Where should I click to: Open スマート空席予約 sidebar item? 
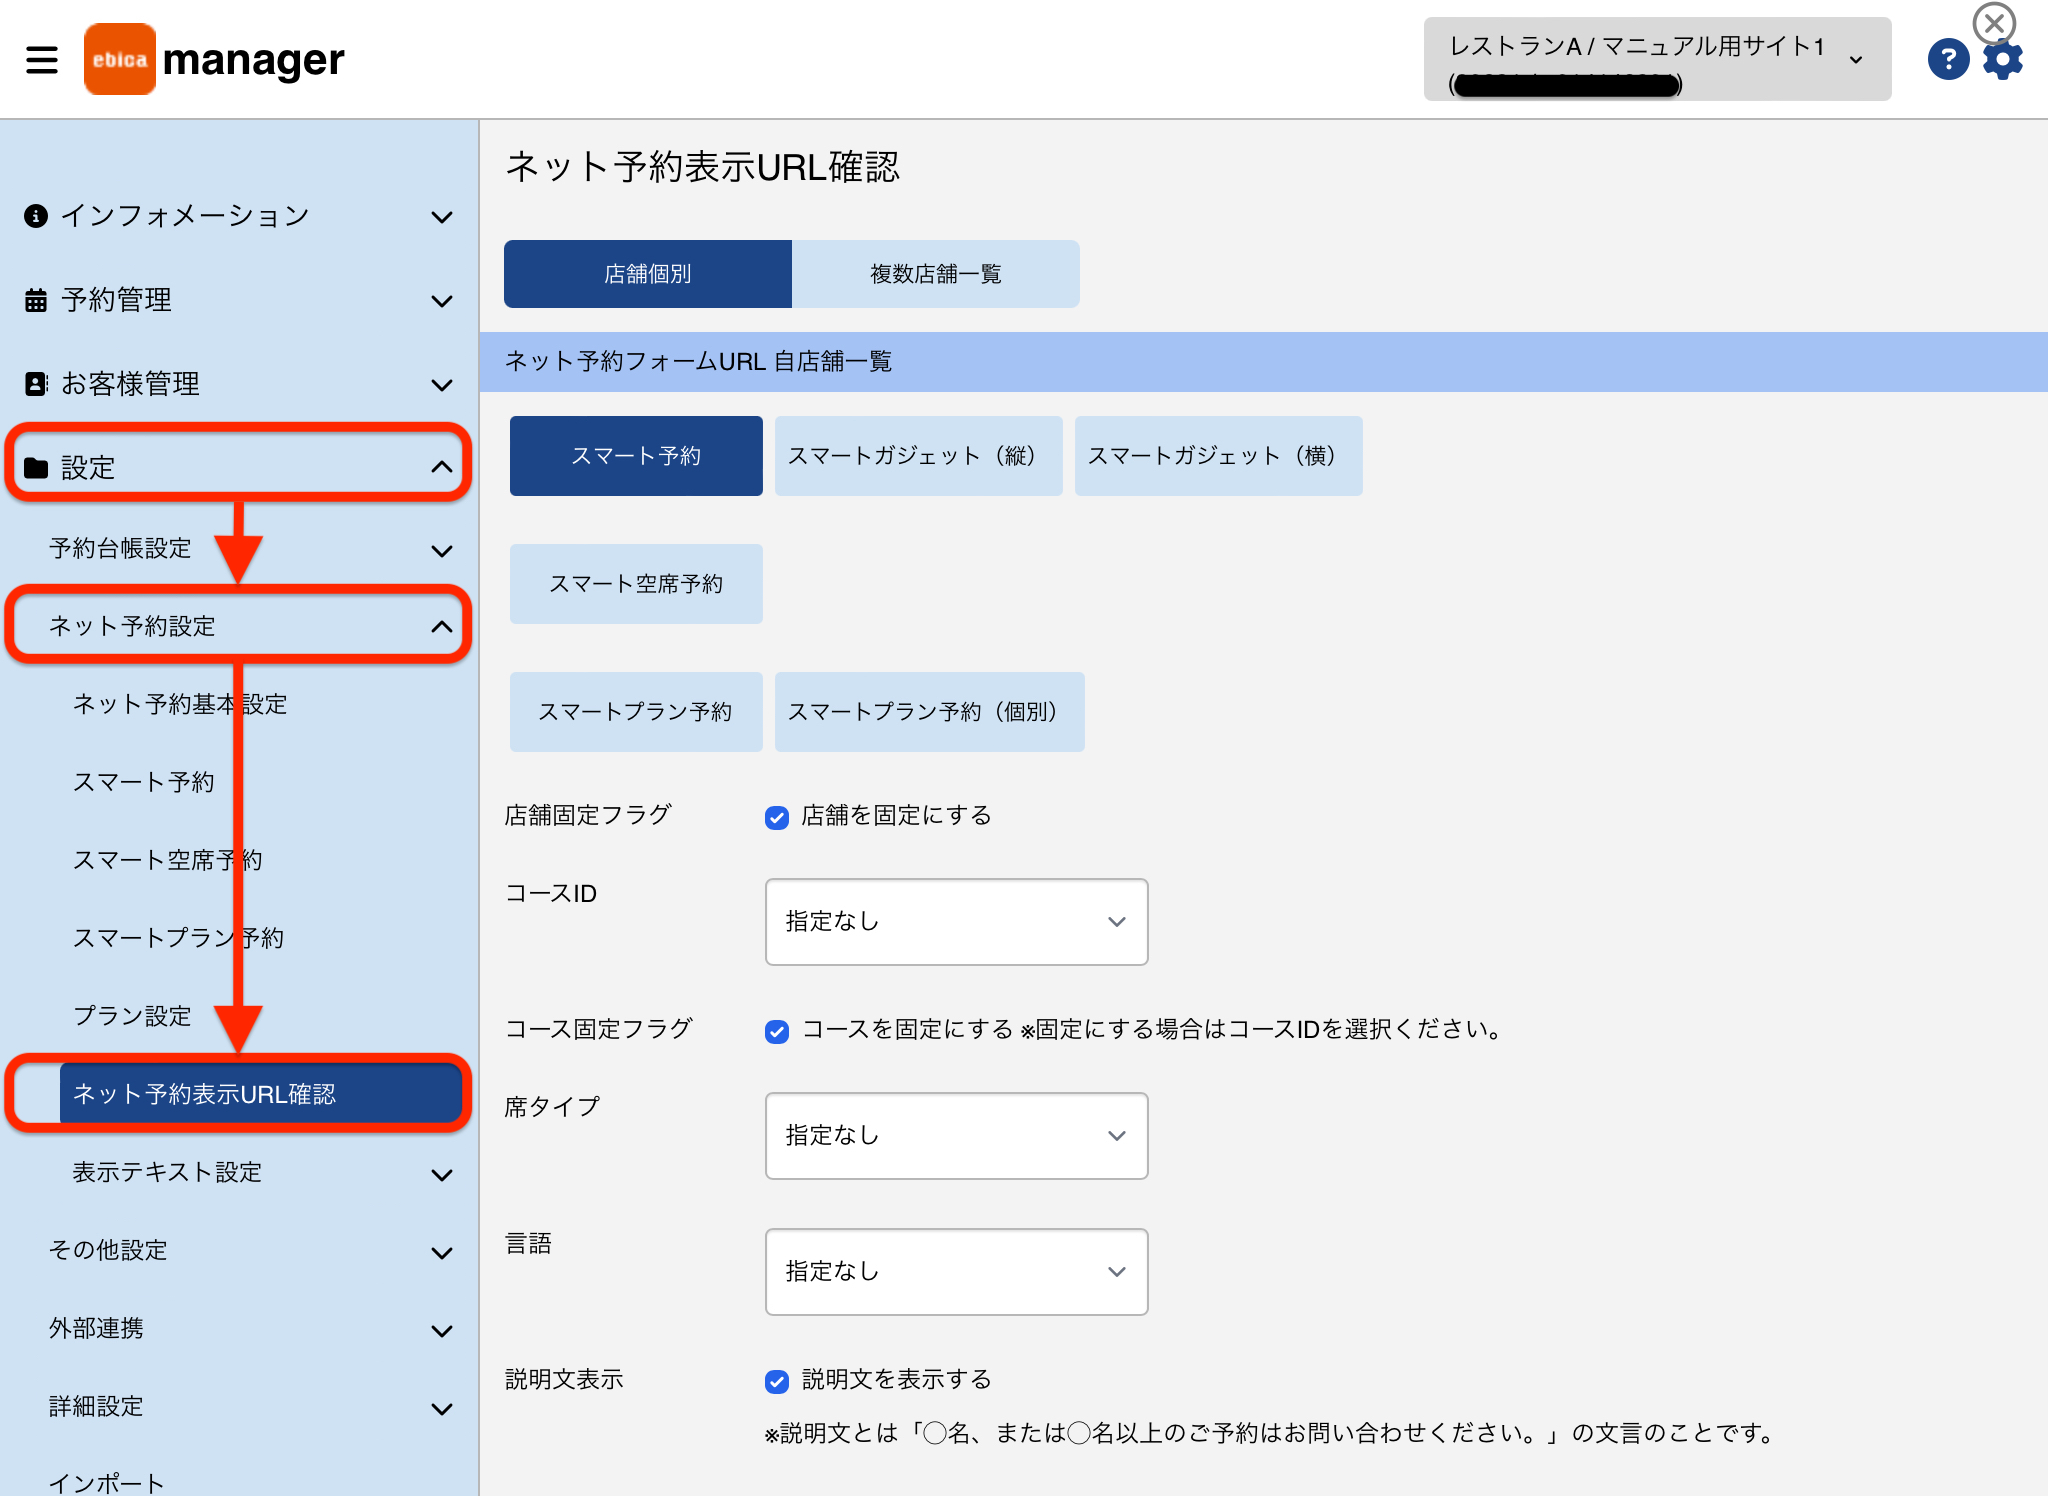pyautogui.click(x=168, y=860)
